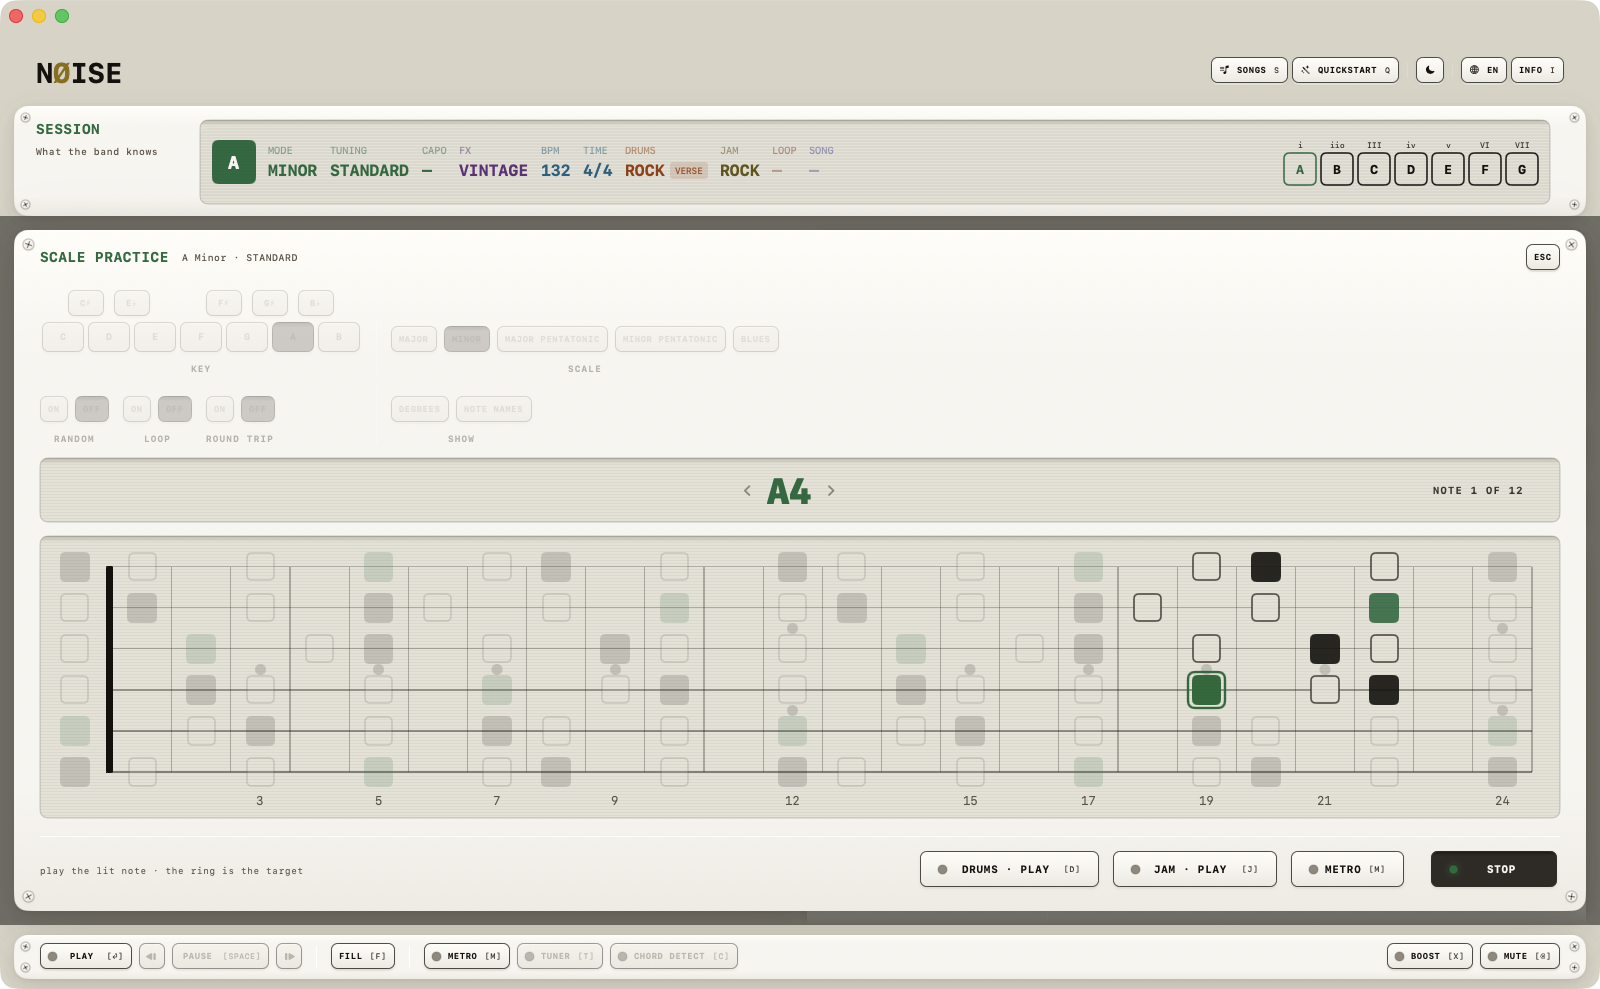The width and height of the screenshot is (1600, 989).
Task: Toggle the Metro button in the bottom transport bar
Action: (x=467, y=956)
